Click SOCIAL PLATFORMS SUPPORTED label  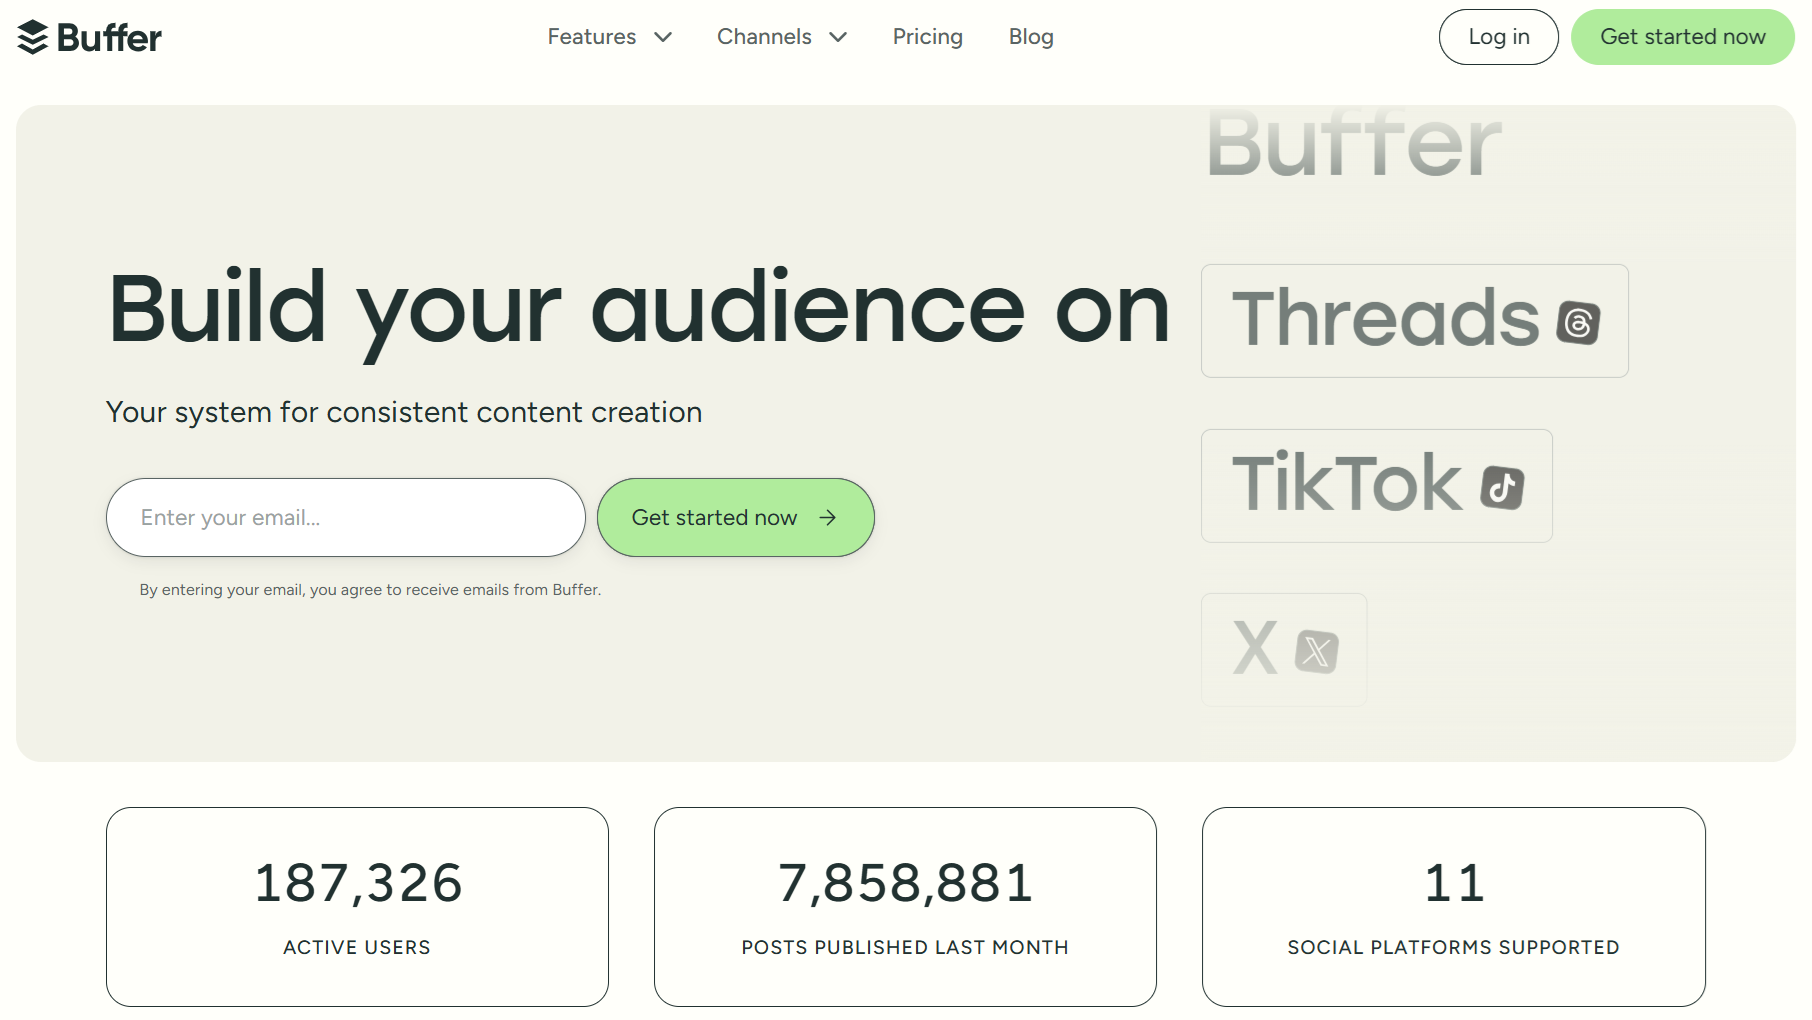[1453, 947]
